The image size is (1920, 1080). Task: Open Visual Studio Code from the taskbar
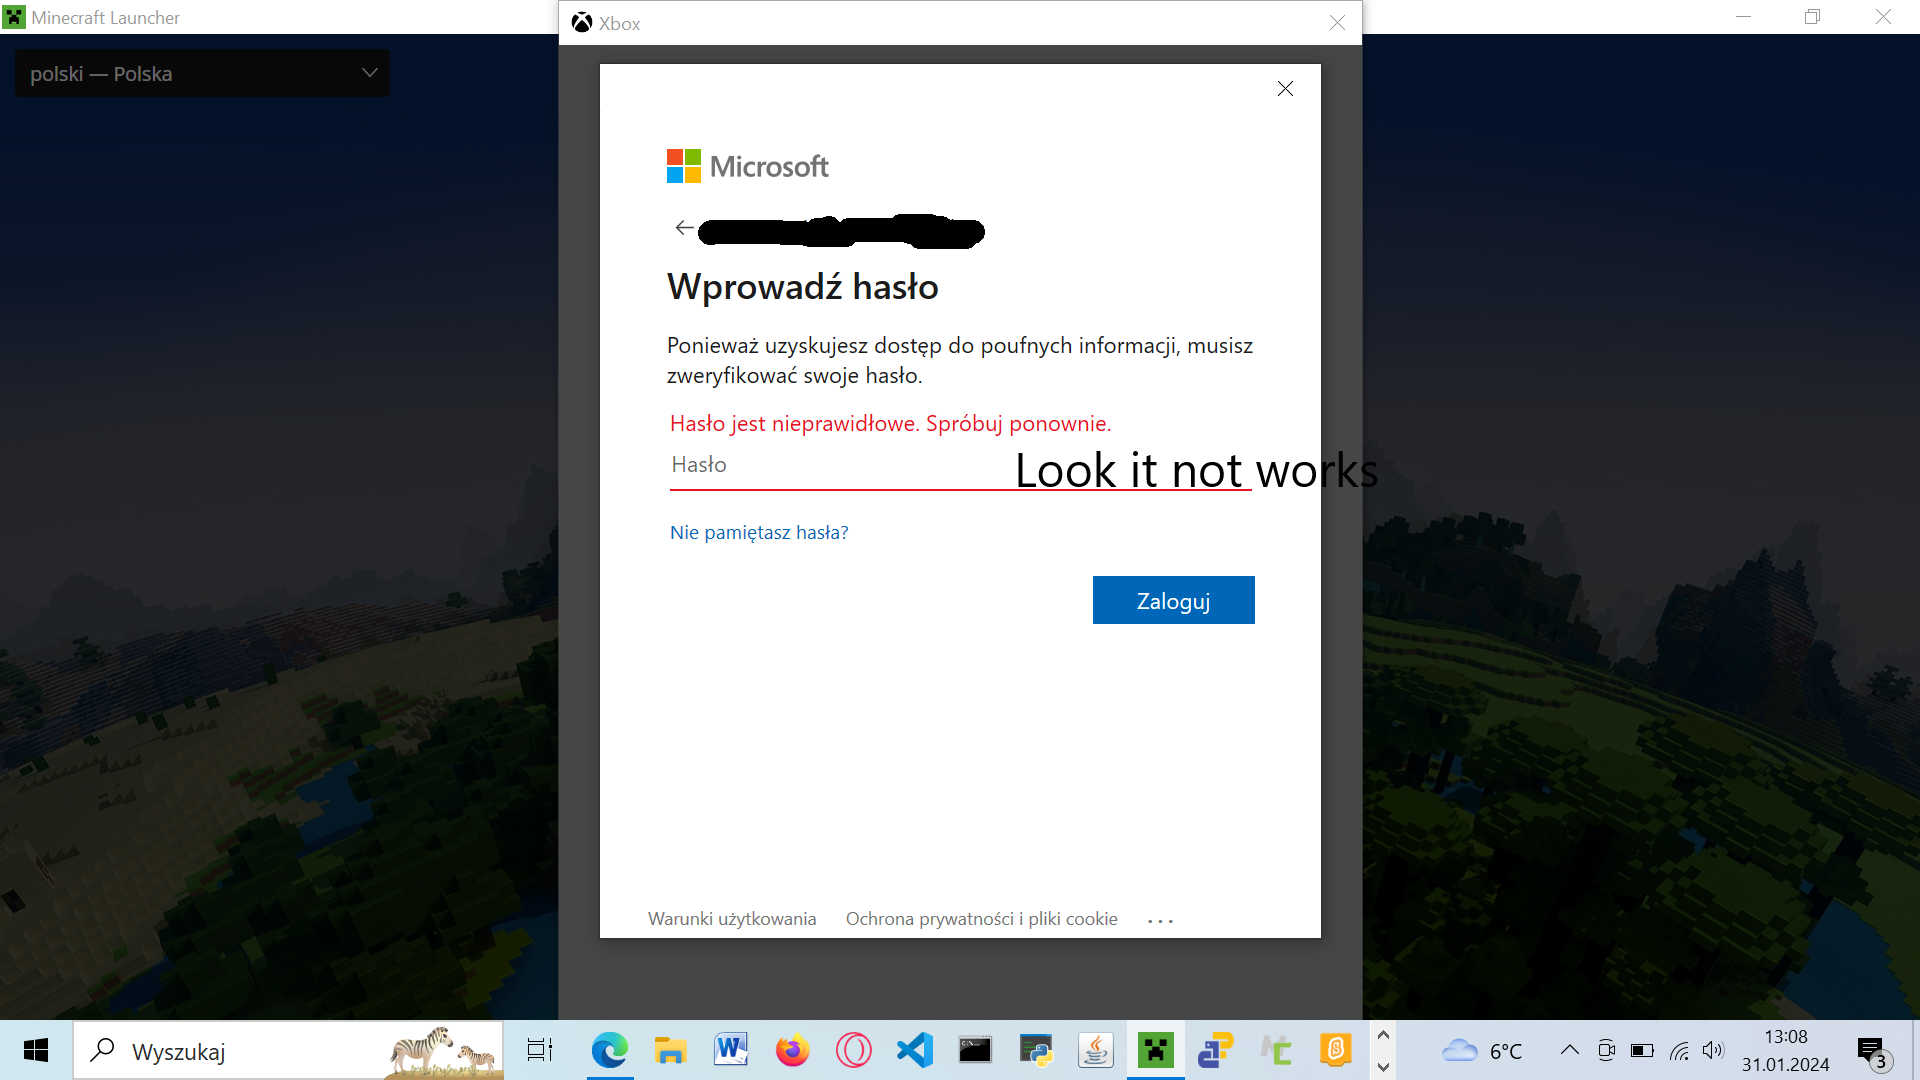[x=914, y=1050]
